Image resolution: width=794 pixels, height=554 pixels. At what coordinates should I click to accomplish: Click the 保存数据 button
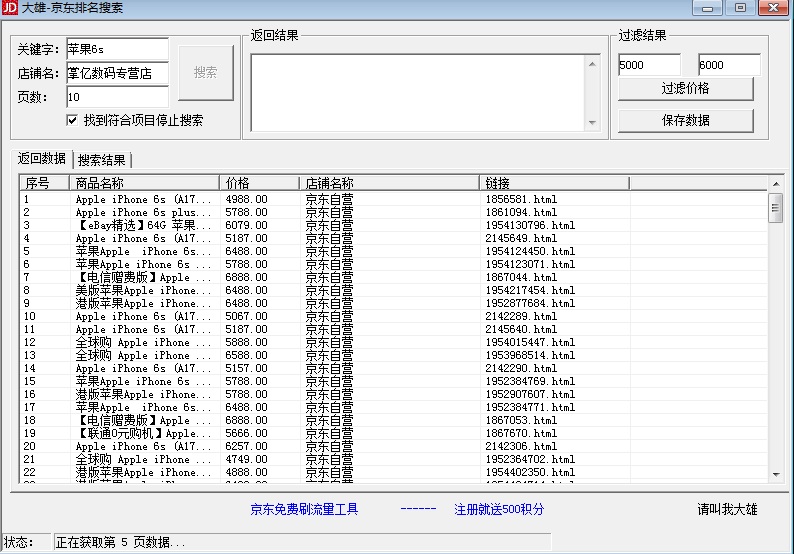click(685, 121)
